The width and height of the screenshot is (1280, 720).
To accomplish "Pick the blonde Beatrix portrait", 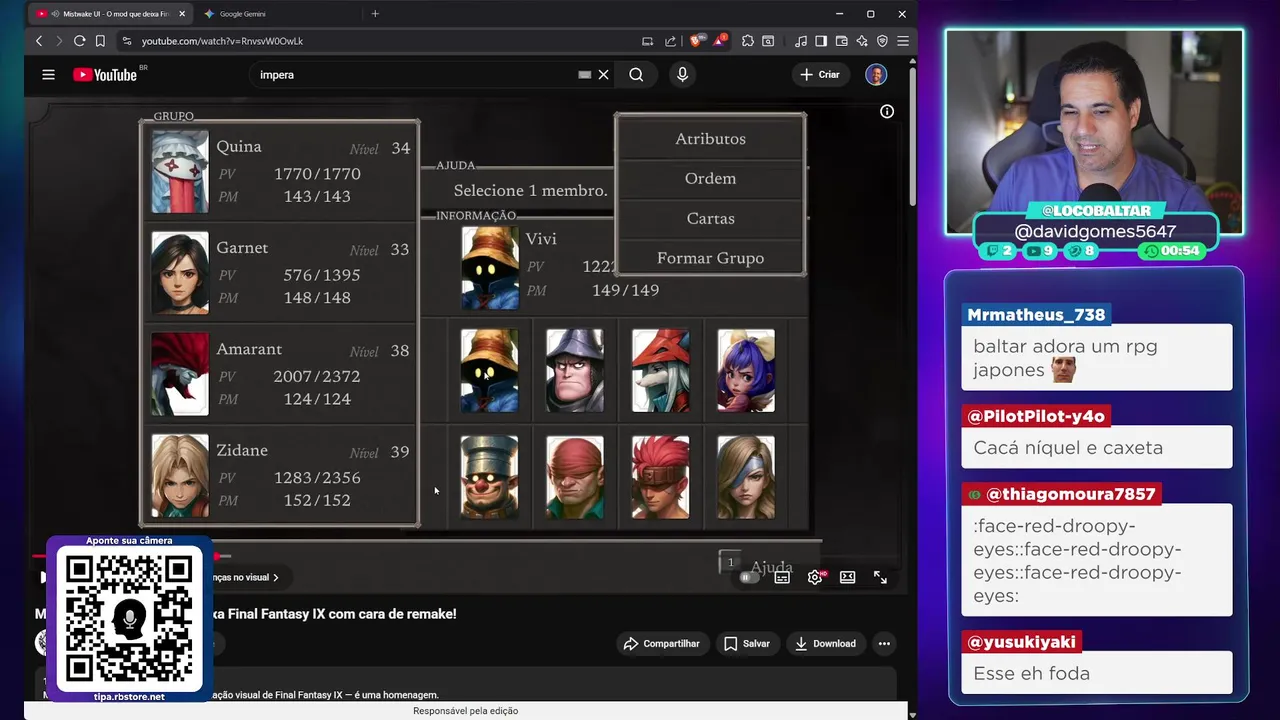I will (x=746, y=477).
